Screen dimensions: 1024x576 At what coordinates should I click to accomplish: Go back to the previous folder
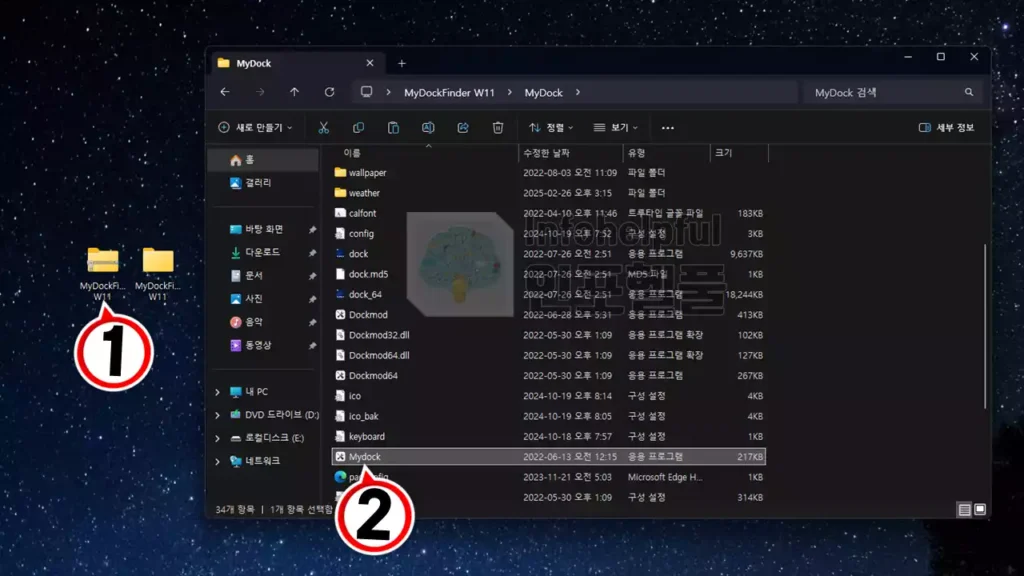click(225, 92)
